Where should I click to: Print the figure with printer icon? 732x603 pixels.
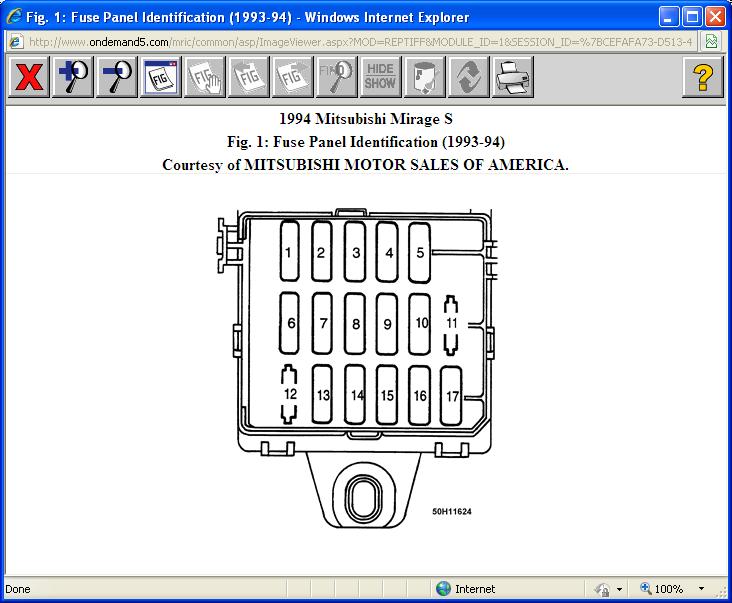[513, 77]
